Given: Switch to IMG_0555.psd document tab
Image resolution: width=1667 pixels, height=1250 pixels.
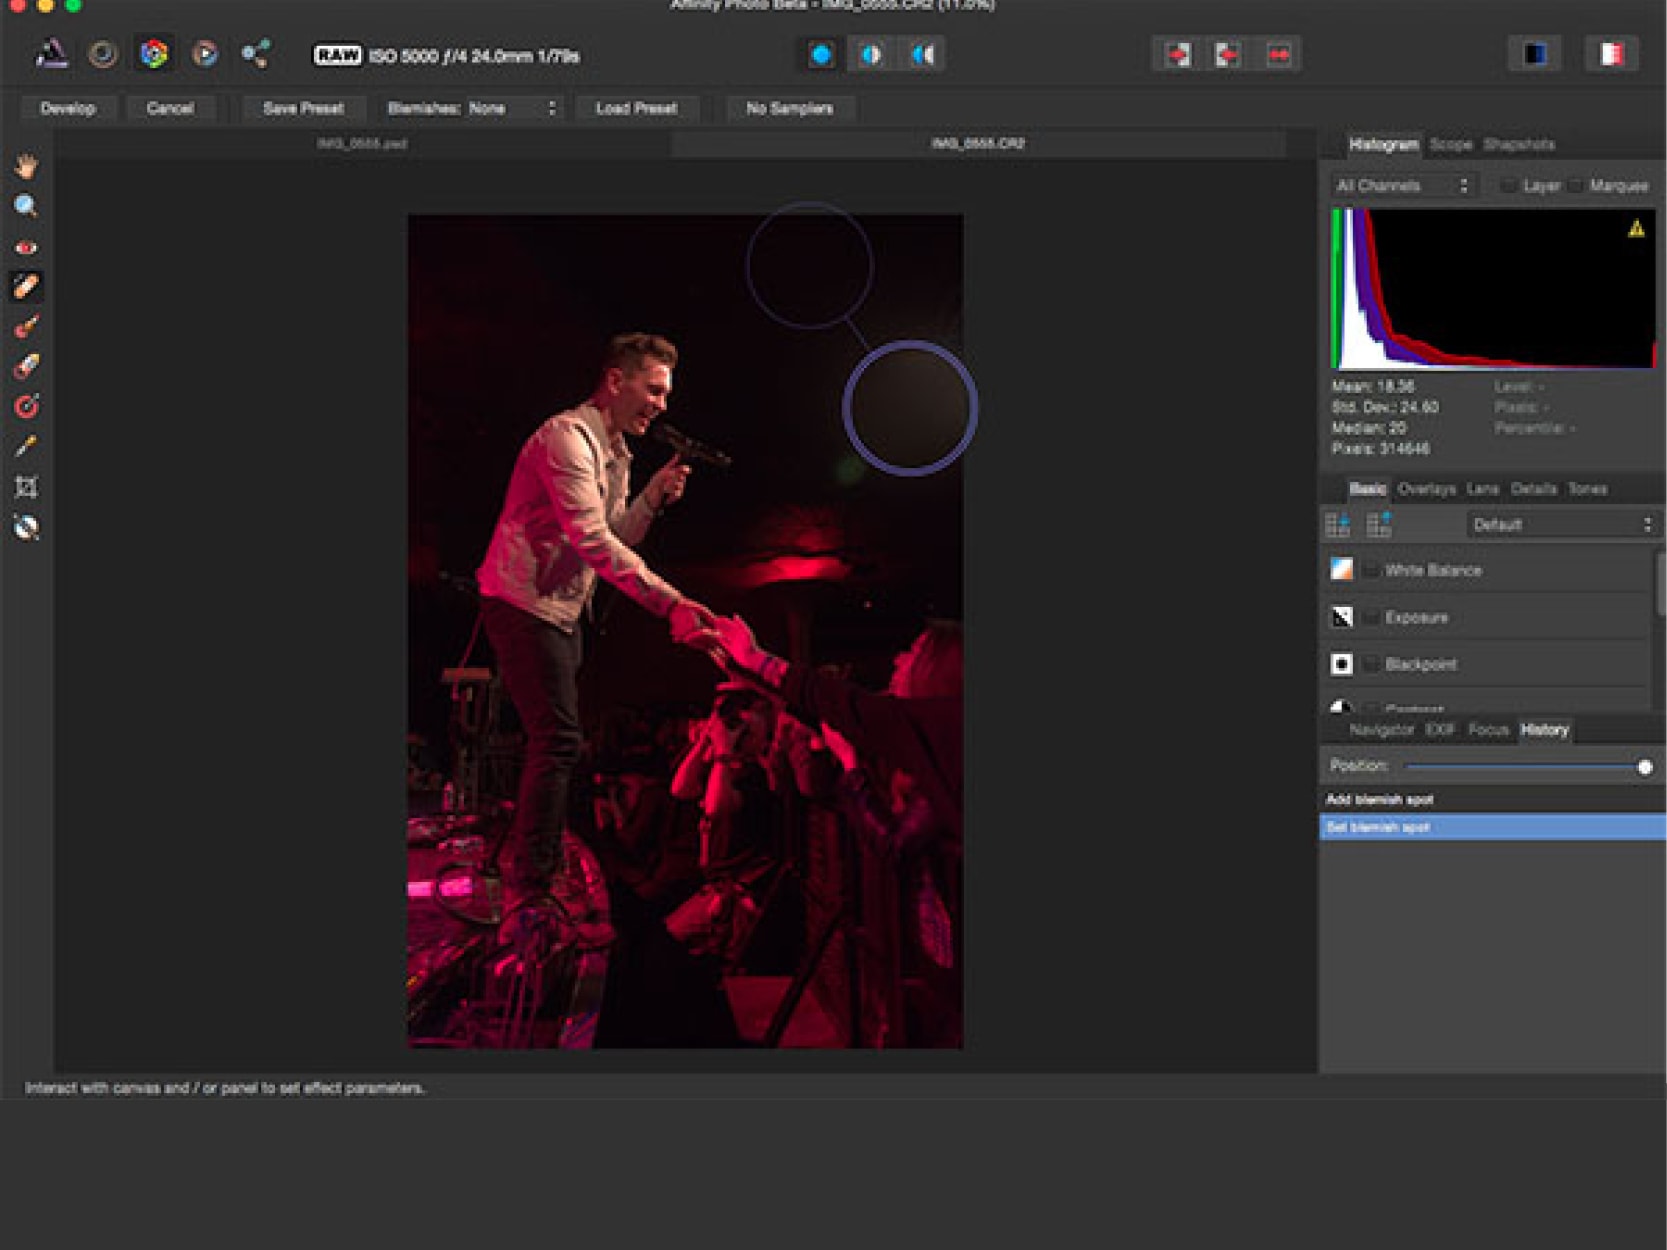Looking at the screenshot, I should point(362,144).
